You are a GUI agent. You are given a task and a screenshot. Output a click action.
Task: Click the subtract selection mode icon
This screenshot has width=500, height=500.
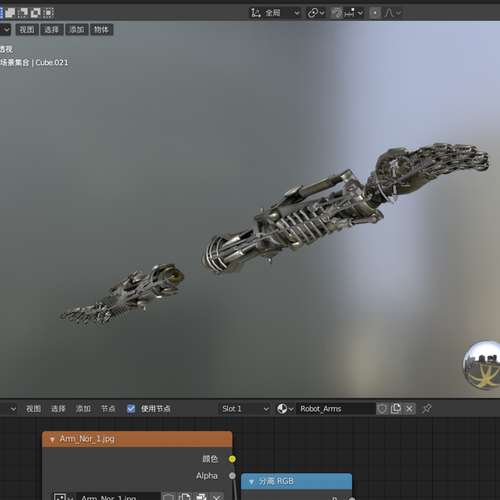pyautogui.click(x=22, y=13)
